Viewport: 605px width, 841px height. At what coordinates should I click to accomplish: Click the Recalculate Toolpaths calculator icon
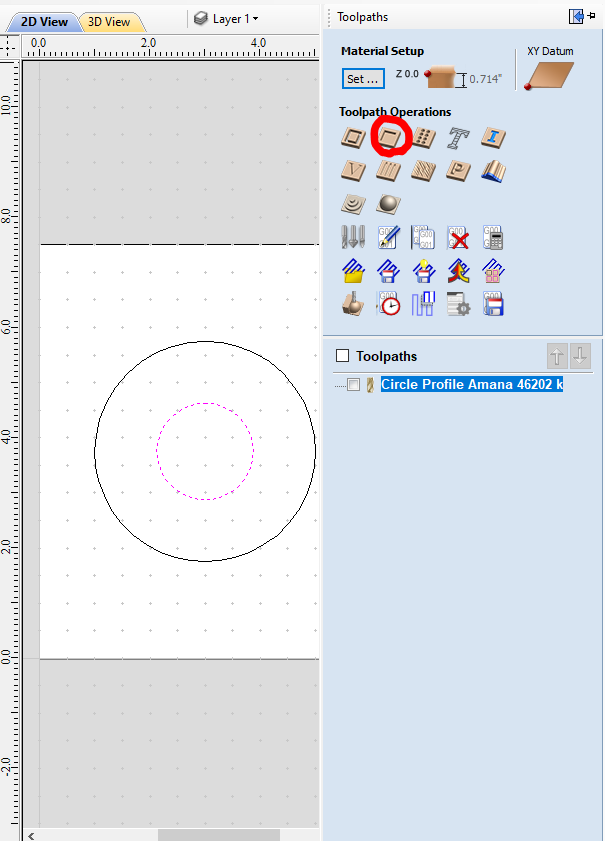coord(493,237)
